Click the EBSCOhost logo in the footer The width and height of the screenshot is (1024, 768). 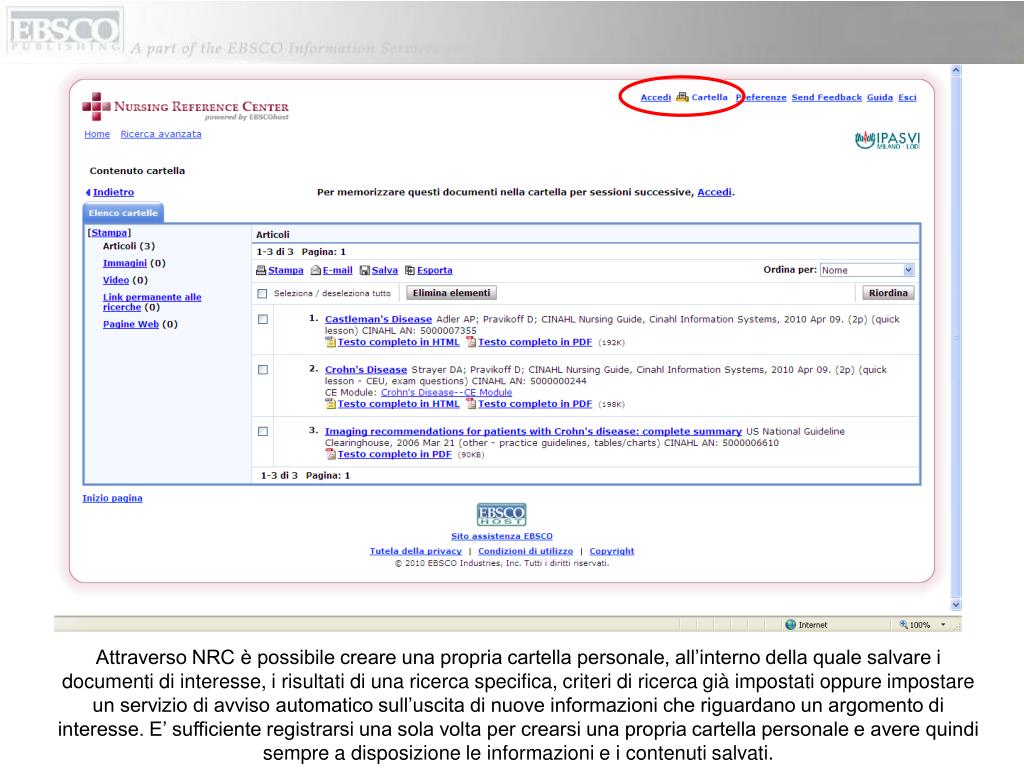pyautogui.click(x=502, y=515)
